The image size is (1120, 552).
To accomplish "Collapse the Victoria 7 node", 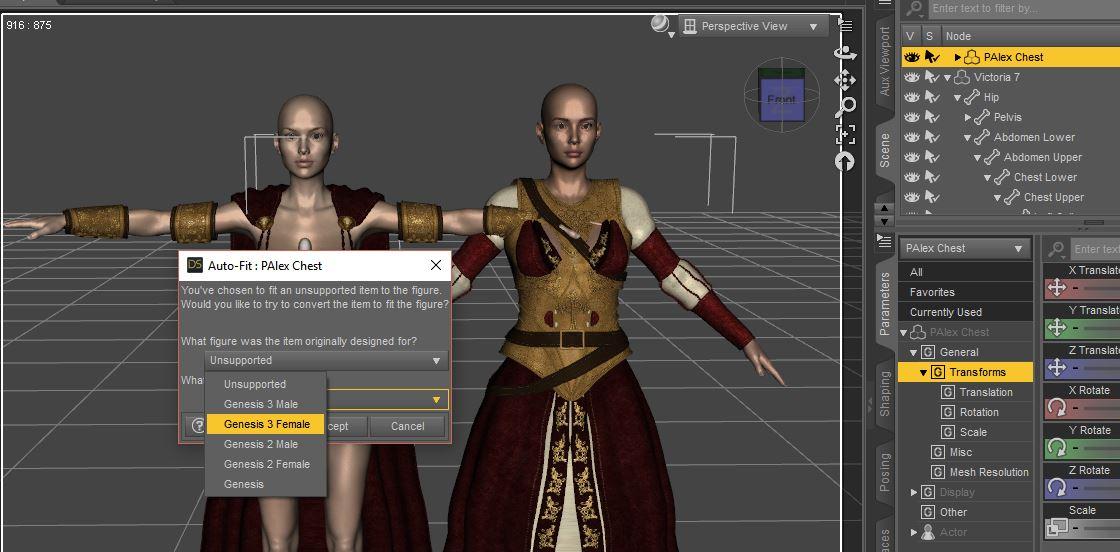I will coord(948,77).
